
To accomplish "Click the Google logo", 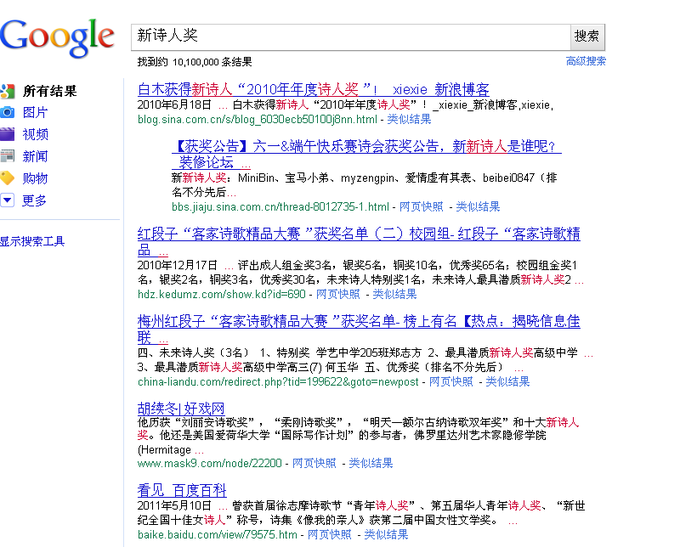I will pos(57,38).
